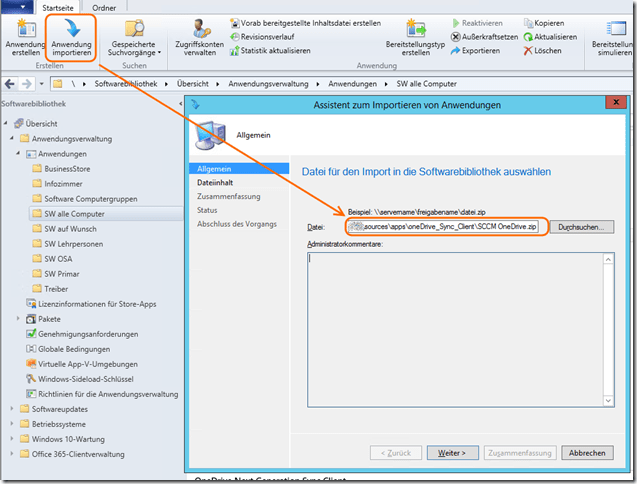Viewport: 637px width, 484px height.
Task: Click Bereitstellungstyp erstellen icon
Action: tap(414, 28)
